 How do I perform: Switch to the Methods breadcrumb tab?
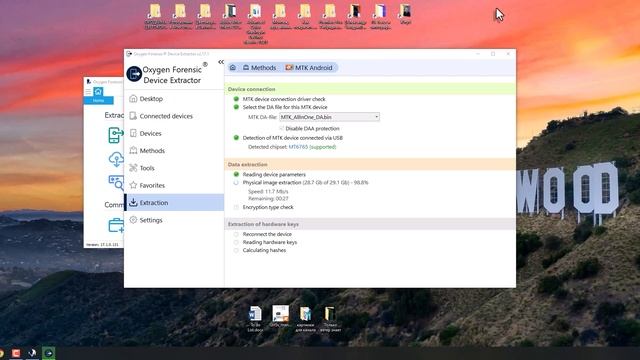(260, 68)
